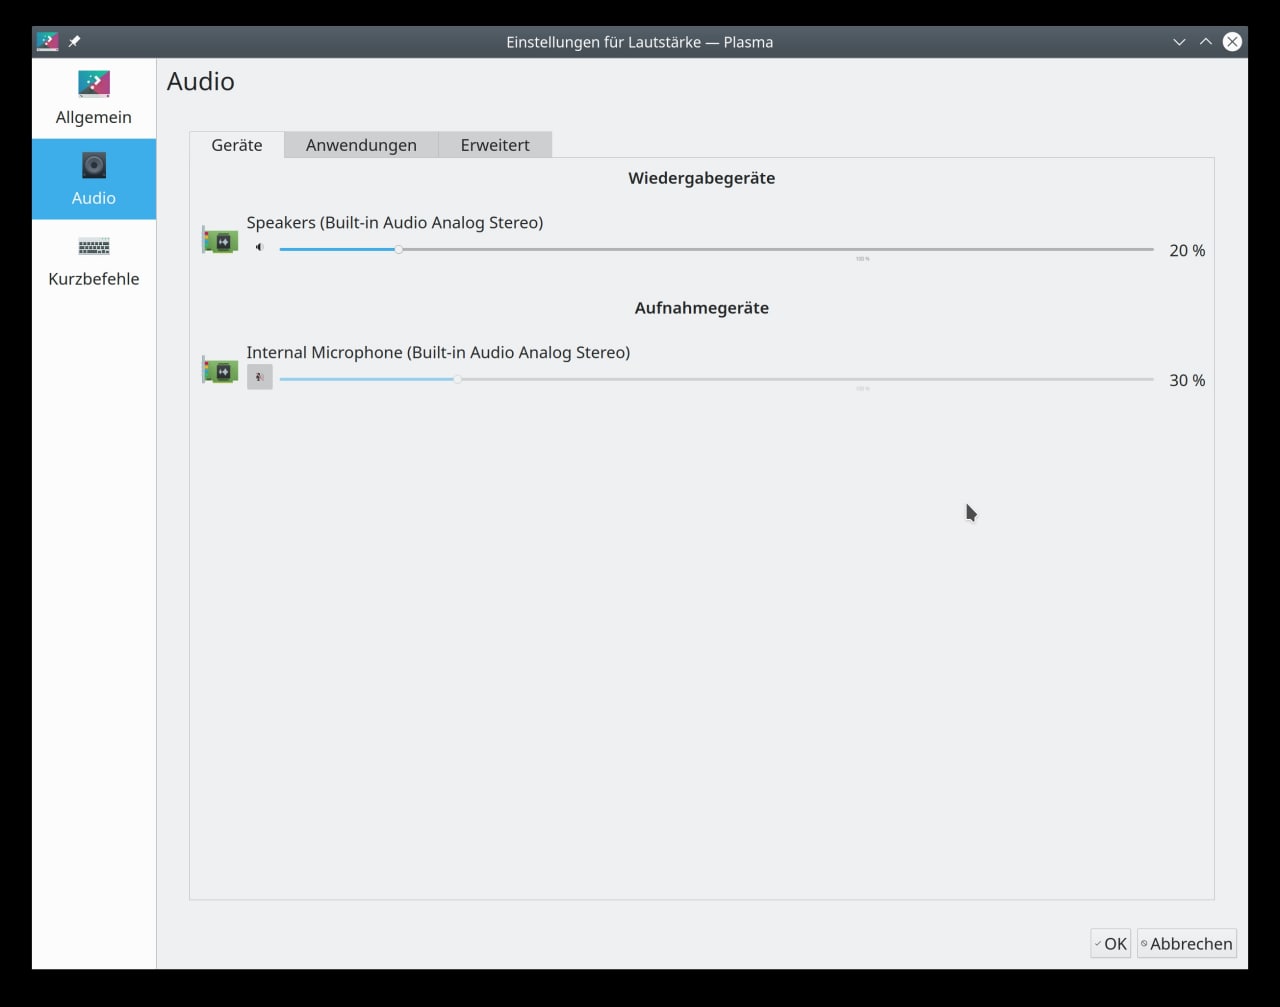The width and height of the screenshot is (1280, 1007).
Task: Adjust the Internal Microphone volume slider
Action: coord(716,379)
